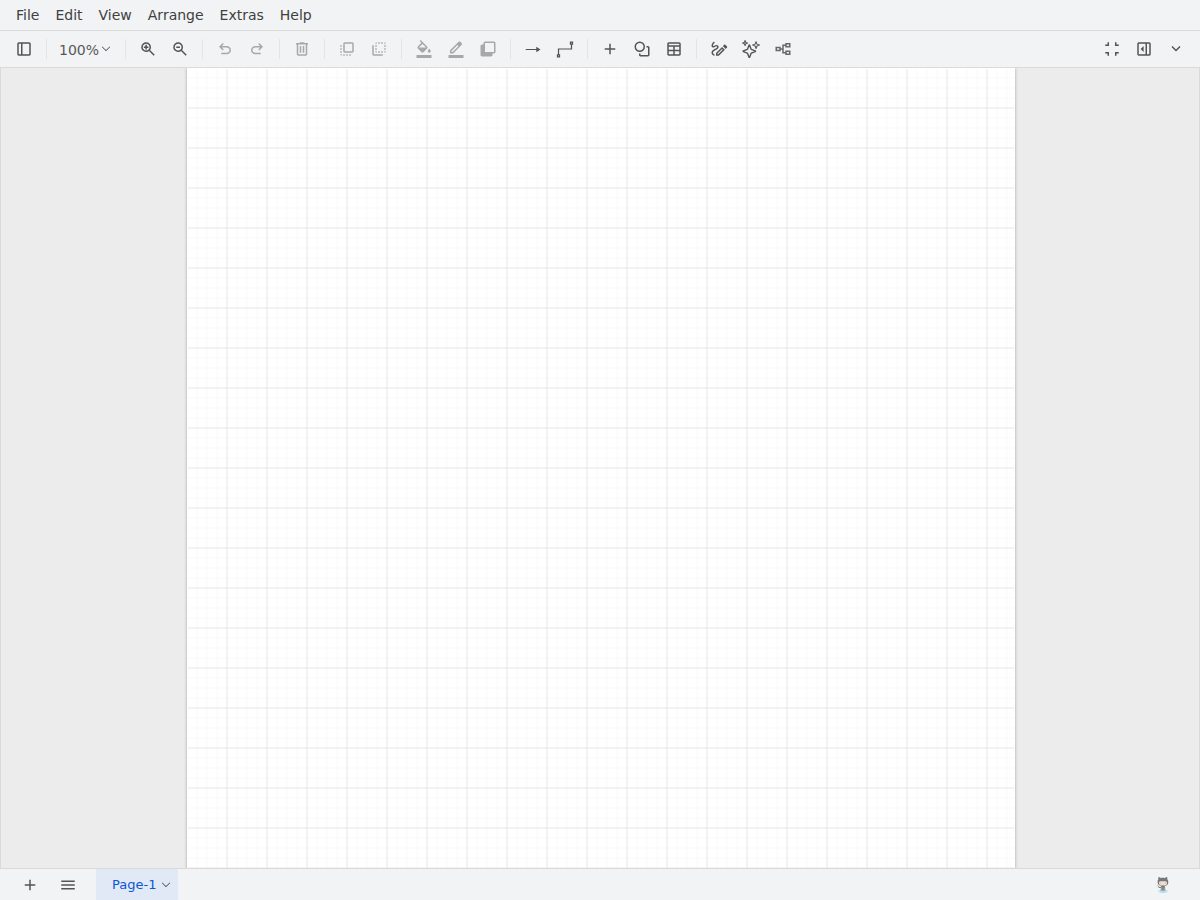This screenshot has width=1200, height=900.
Task: Open the Waypoints connector tool
Action: pos(565,49)
